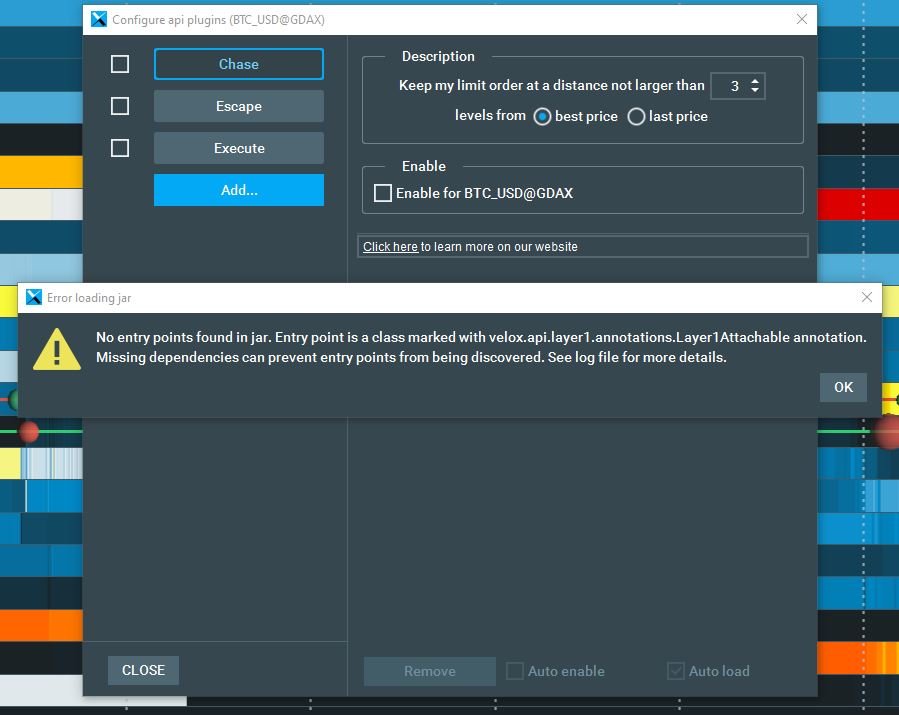The width and height of the screenshot is (899, 715).
Task: Select the 'last price' radio option
Action: tap(636, 117)
